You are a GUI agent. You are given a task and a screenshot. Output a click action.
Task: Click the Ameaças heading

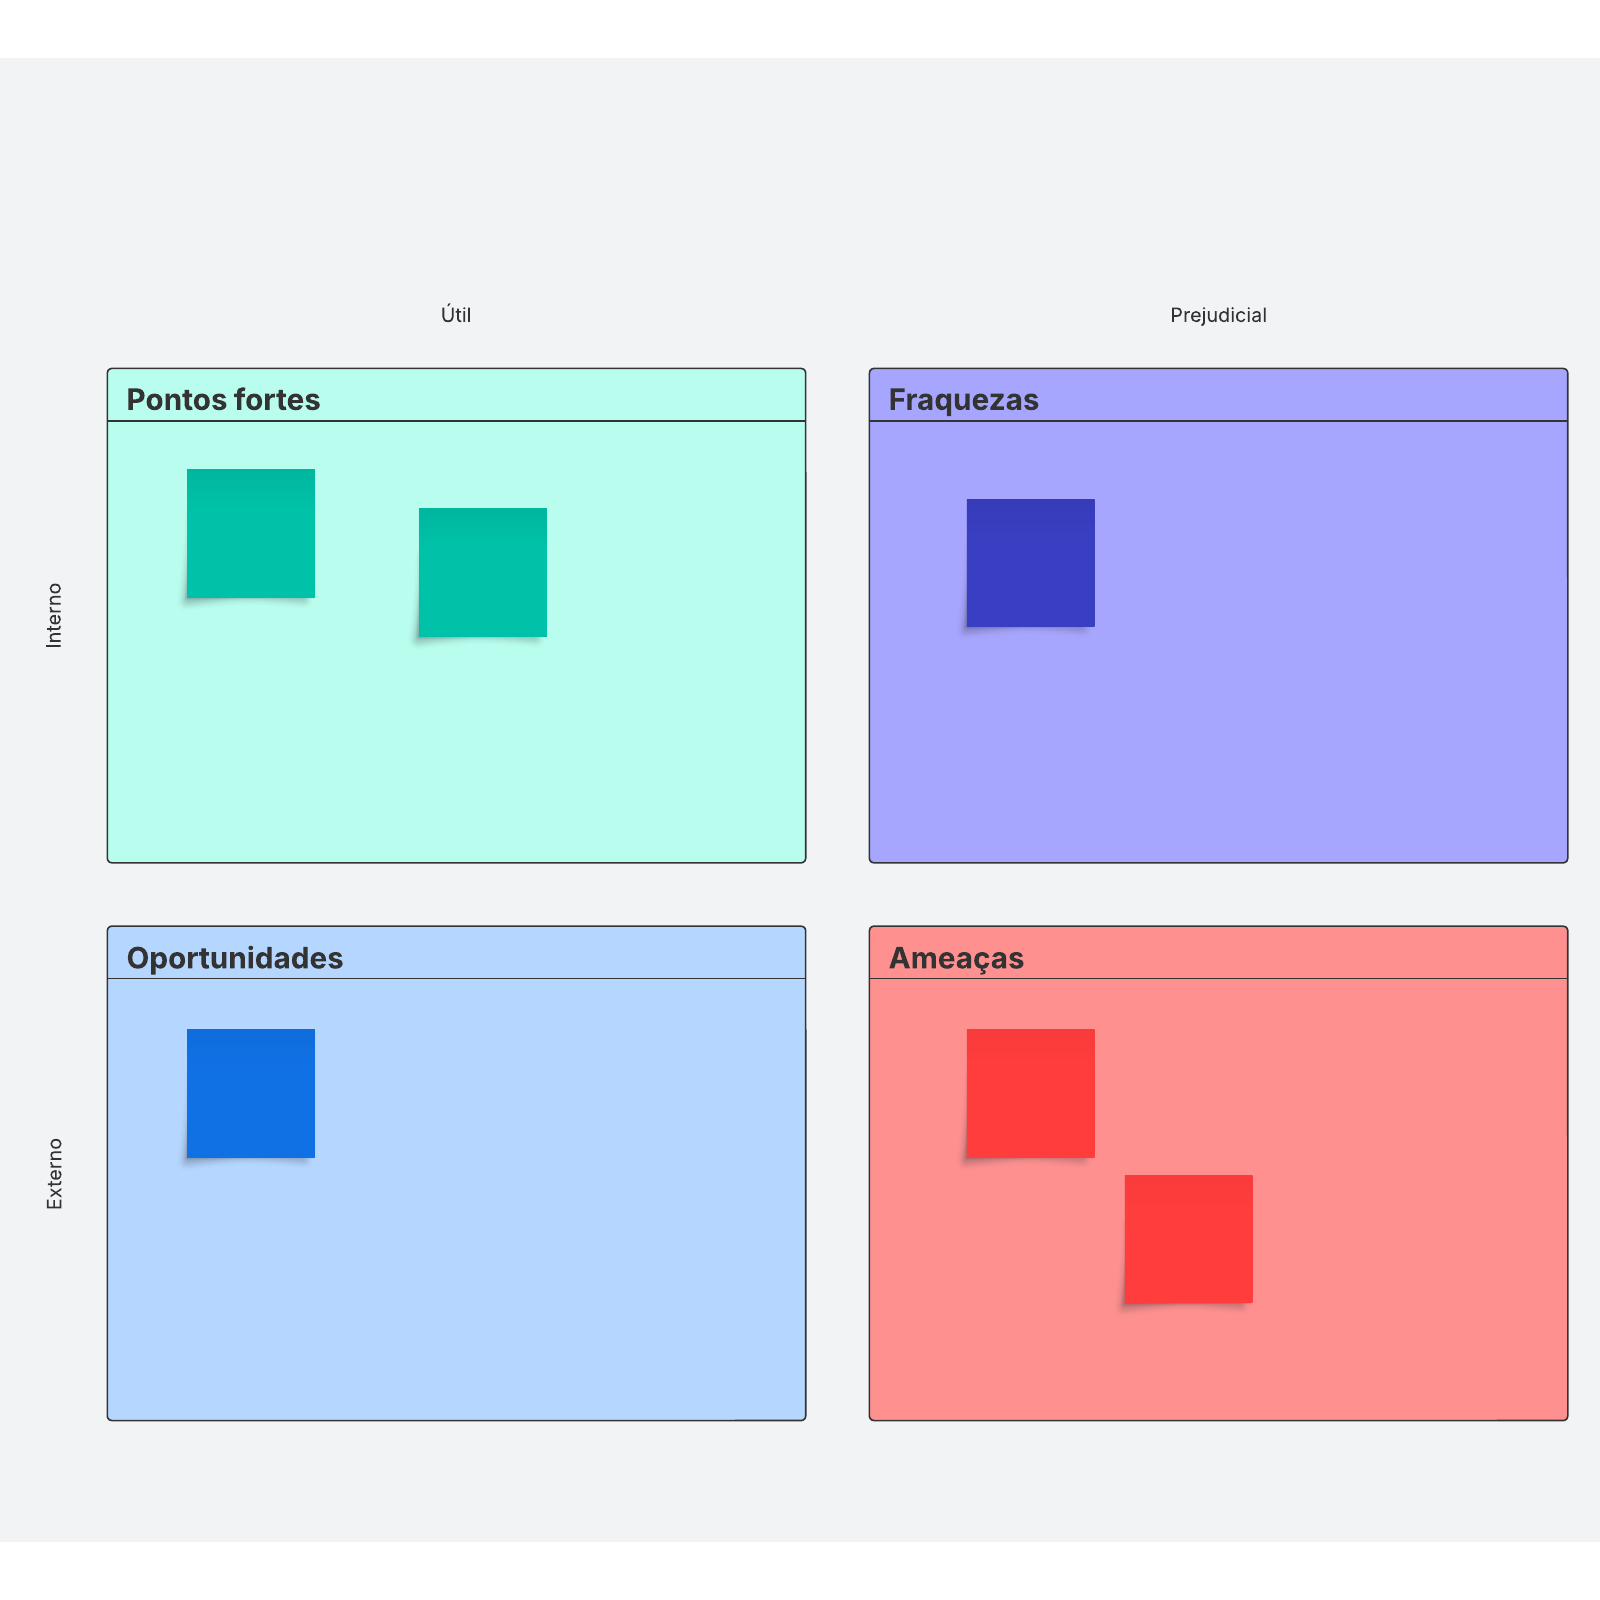[957, 958]
